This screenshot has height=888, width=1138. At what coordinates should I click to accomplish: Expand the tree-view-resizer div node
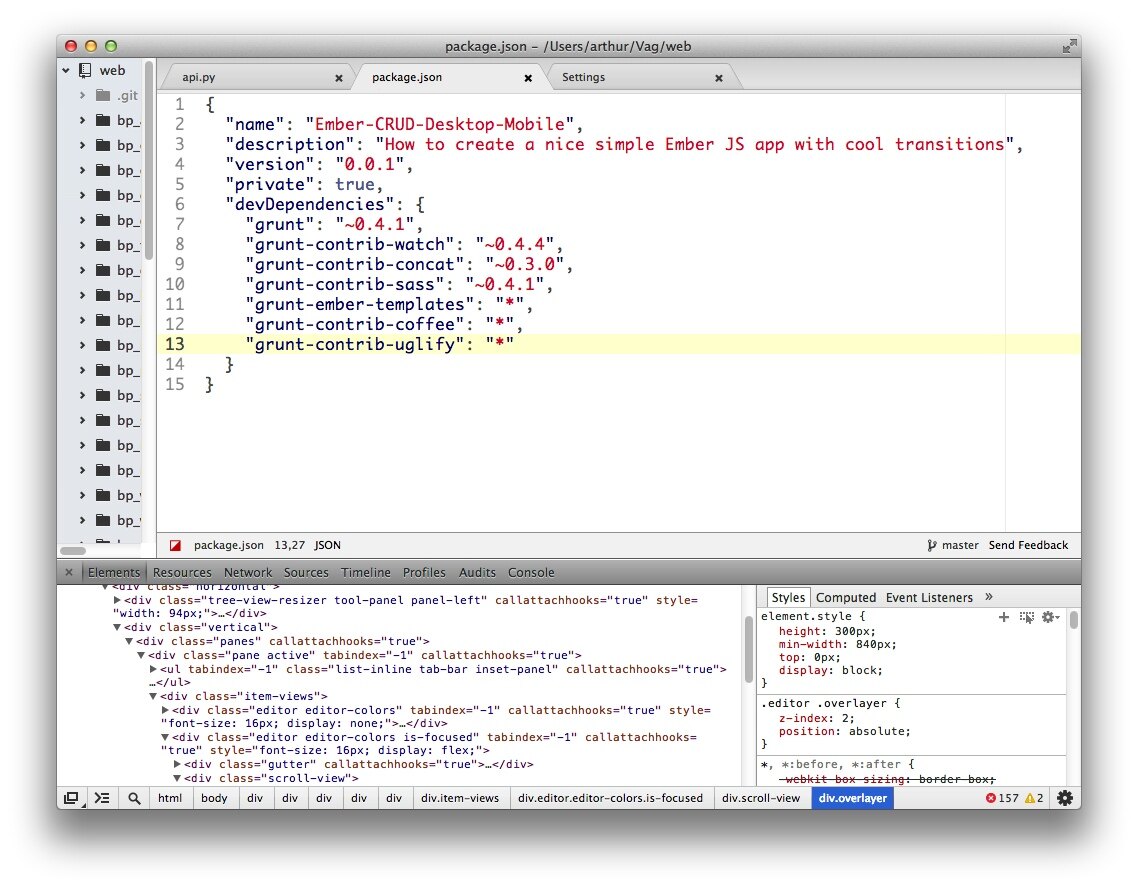pyautogui.click(x=117, y=600)
